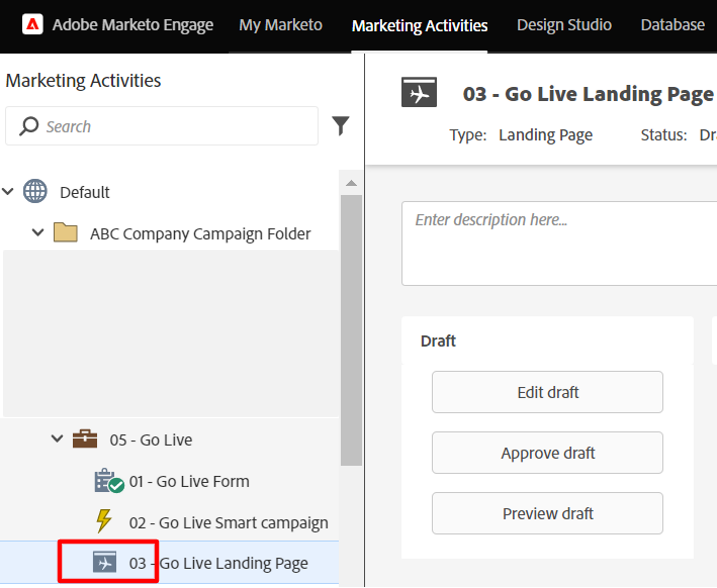Select the Default workspace globe icon
Image resolution: width=717 pixels, height=588 pixels.
click(x=35, y=191)
